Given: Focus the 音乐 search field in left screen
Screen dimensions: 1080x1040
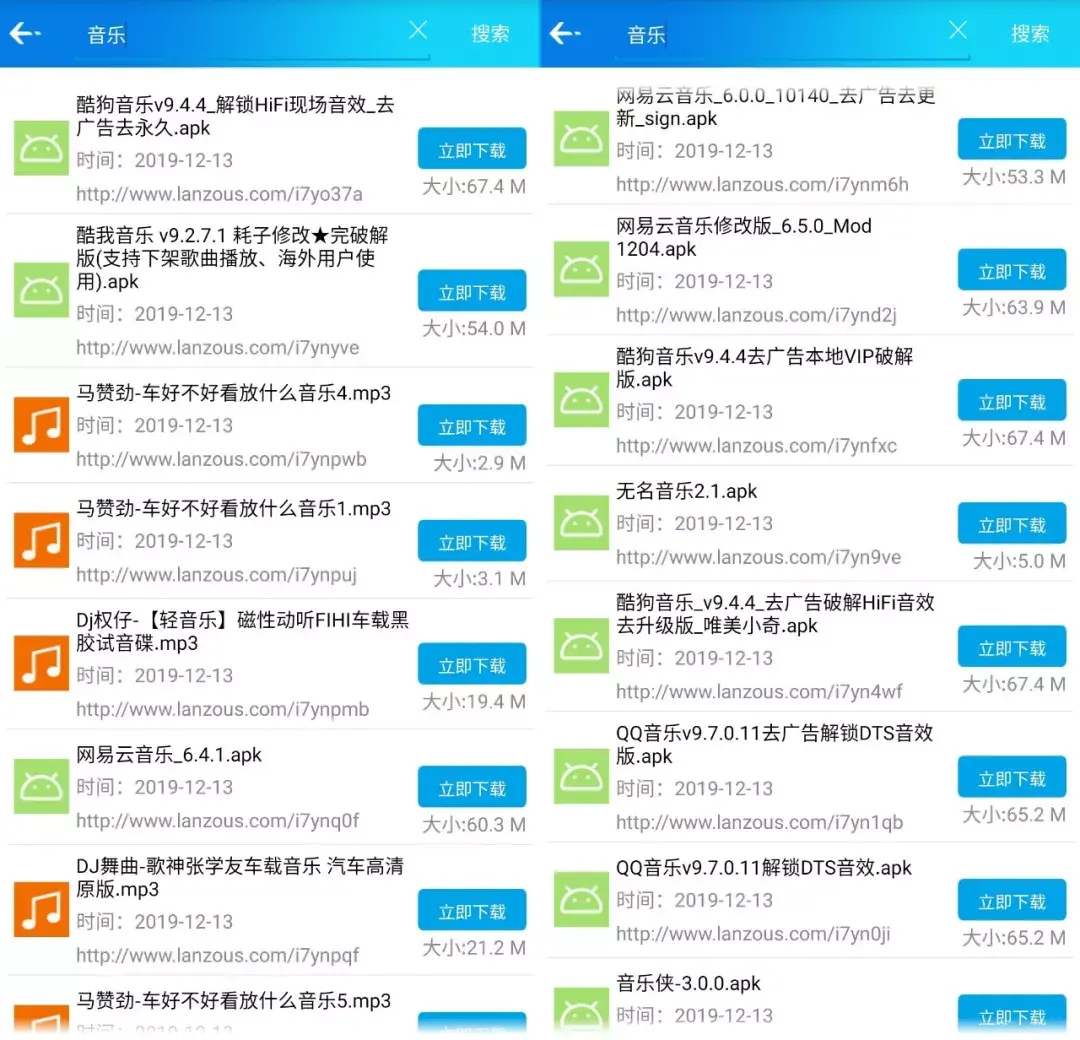Looking at the screenshot, I should tap(252, 36).
